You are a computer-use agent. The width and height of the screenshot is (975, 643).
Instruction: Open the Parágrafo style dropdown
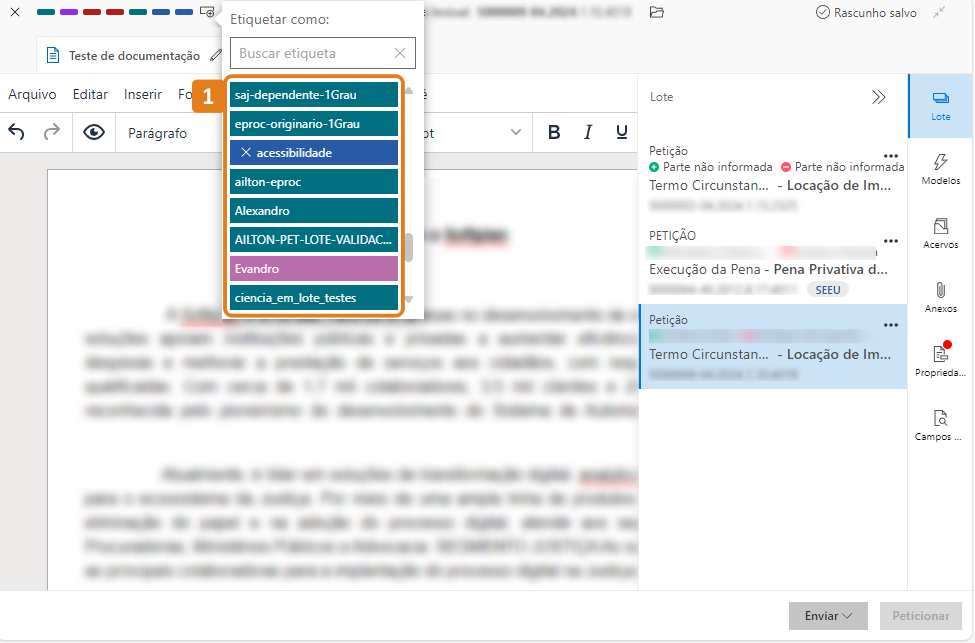click(x=158, y=133)
